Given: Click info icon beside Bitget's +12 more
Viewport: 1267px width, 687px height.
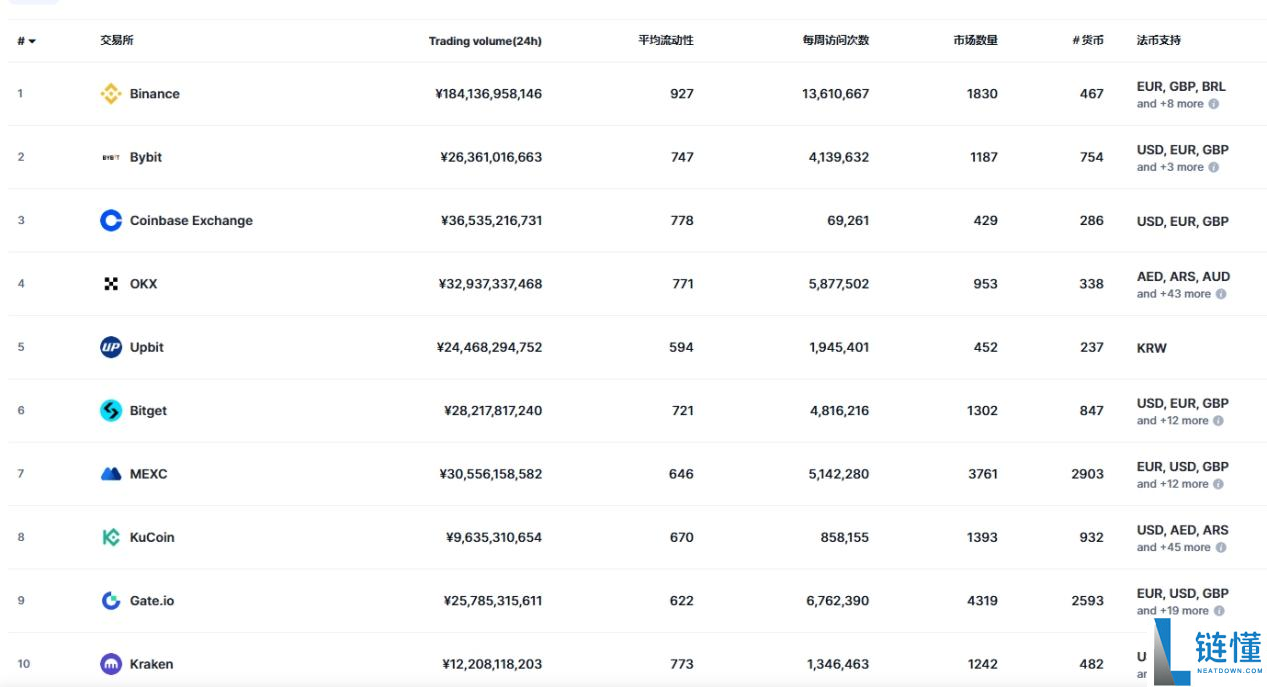Looking at the screenshot, I should coord(1218,421).
